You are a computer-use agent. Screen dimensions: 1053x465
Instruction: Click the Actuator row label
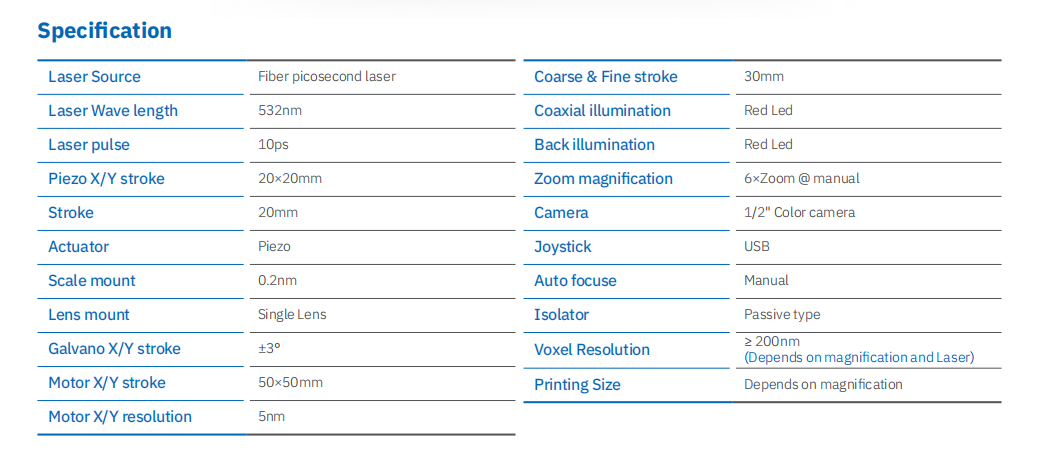coord(78,247)
